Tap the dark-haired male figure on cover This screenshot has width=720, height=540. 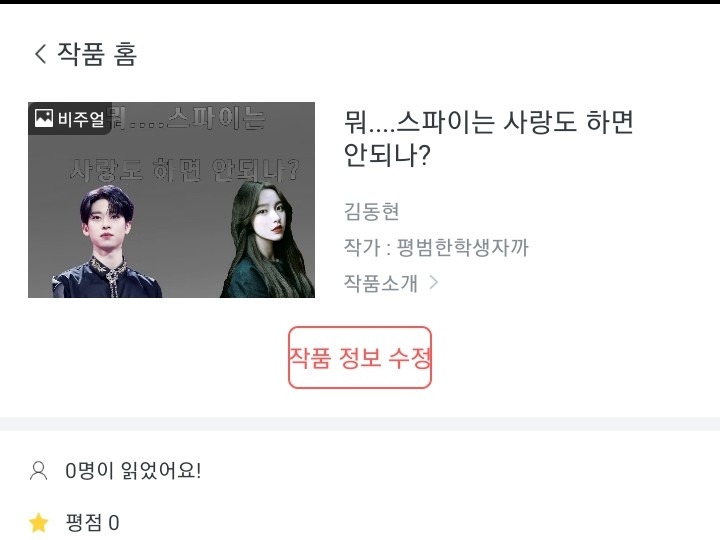pos(107,242)
